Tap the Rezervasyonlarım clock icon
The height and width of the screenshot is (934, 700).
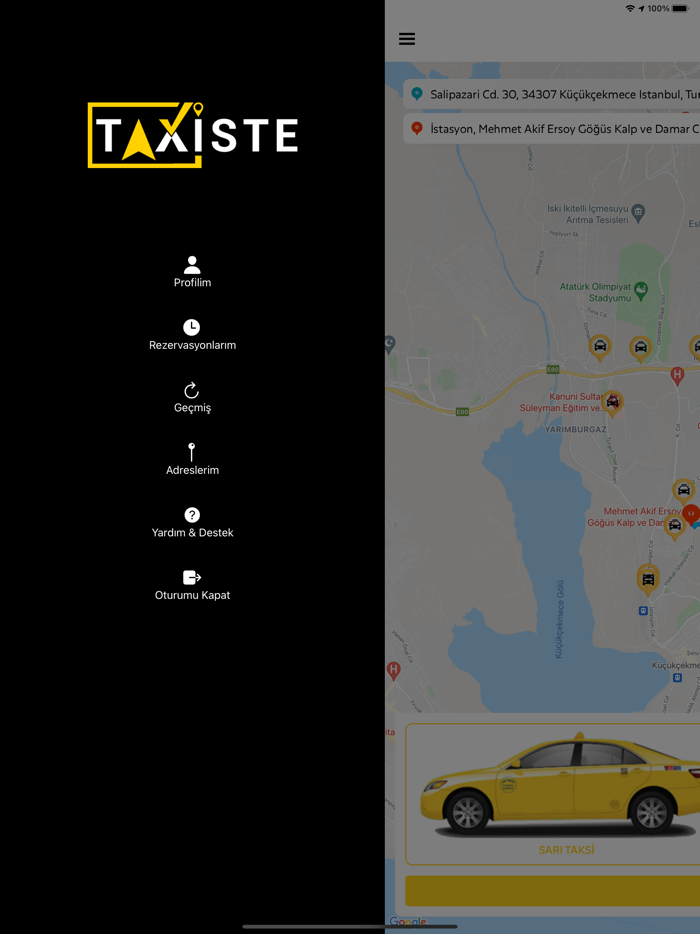tap(191, 327)
